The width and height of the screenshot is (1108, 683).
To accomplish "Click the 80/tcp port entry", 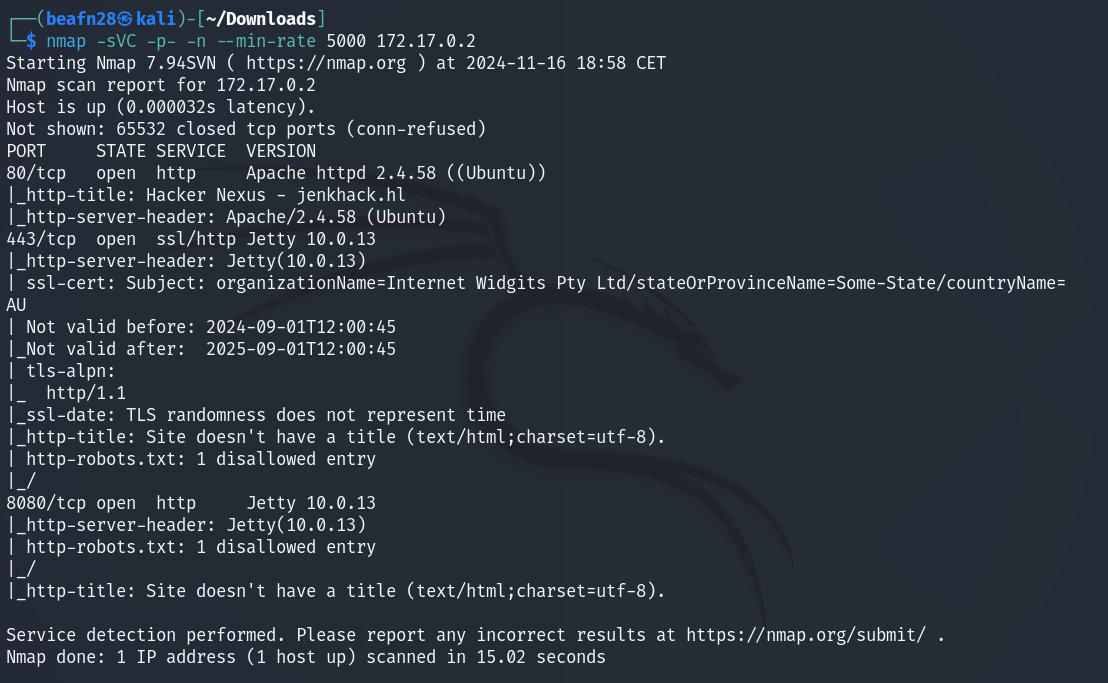I will pos(36,173).
